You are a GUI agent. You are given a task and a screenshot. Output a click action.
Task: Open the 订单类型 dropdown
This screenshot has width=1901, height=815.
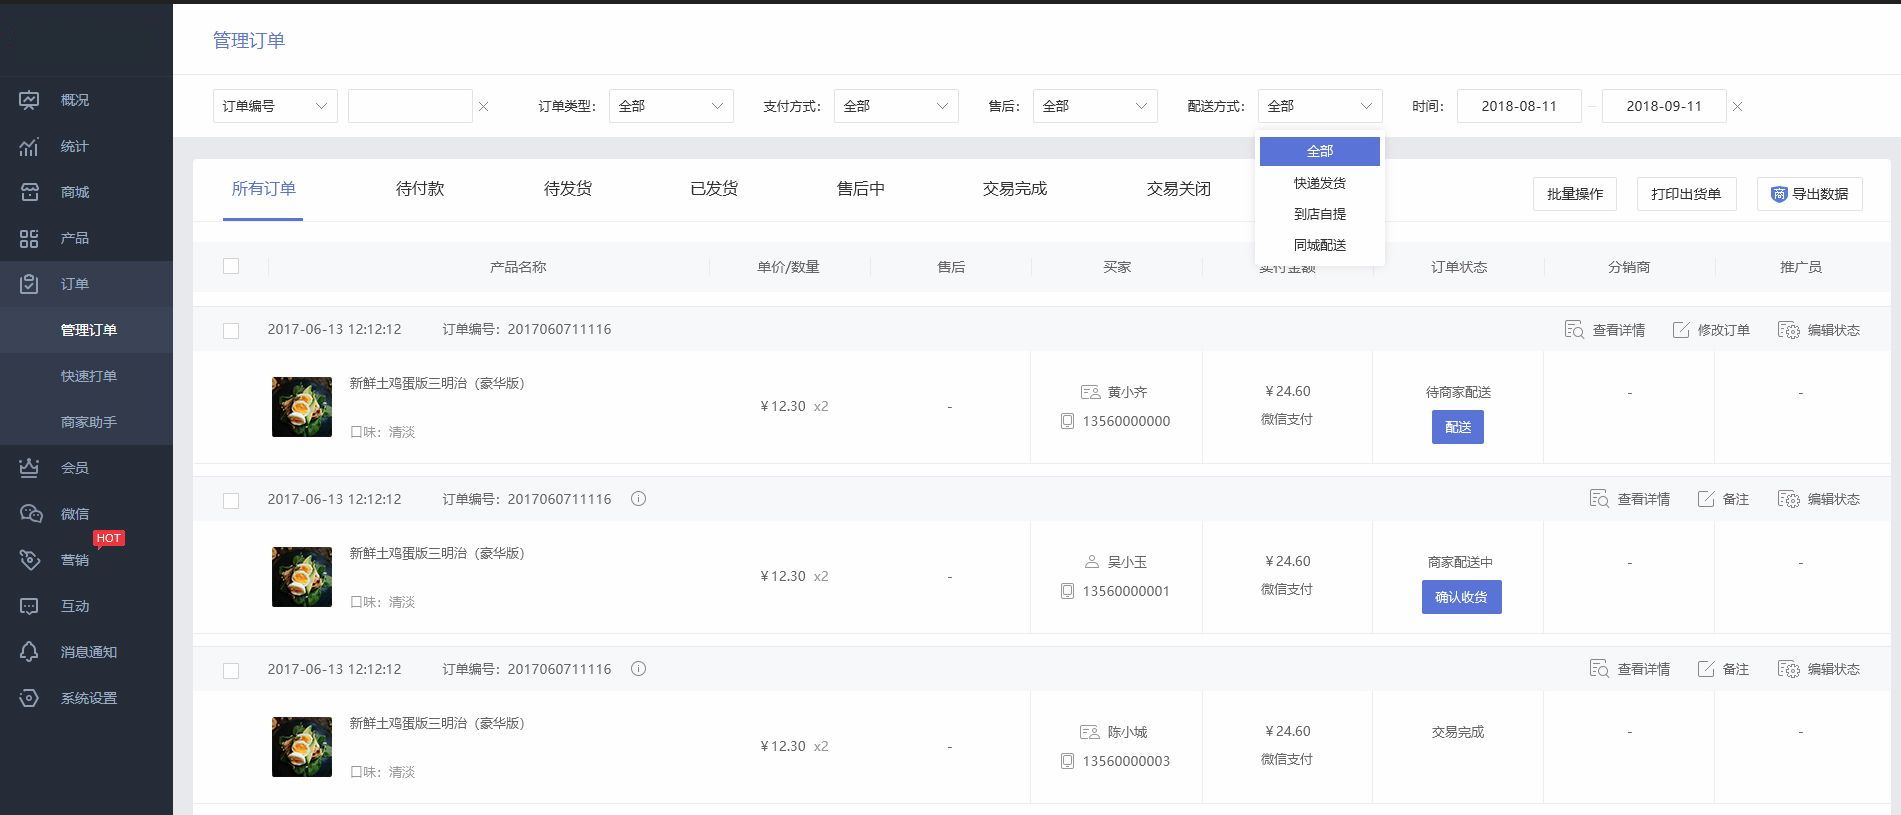[x=671, y=106]
